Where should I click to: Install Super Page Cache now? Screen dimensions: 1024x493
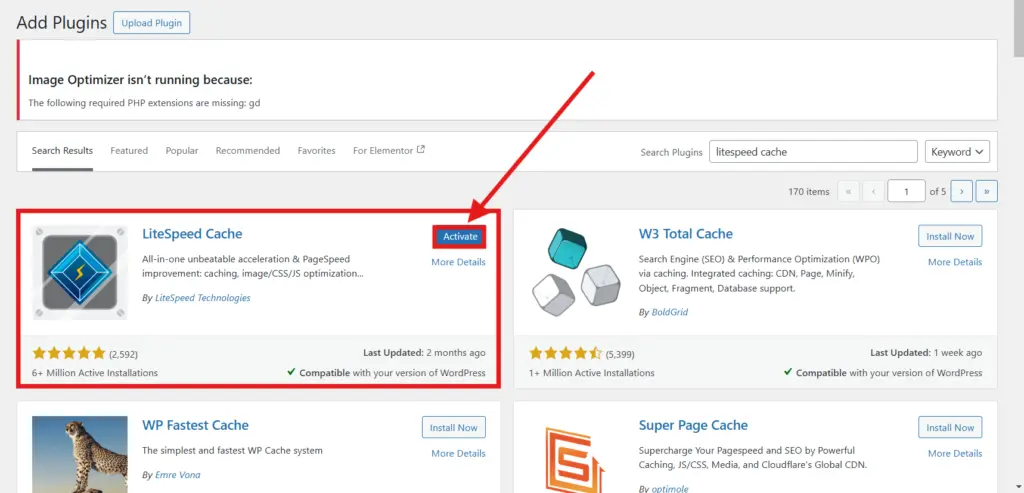pyautogui.click(x=950, y=428)
